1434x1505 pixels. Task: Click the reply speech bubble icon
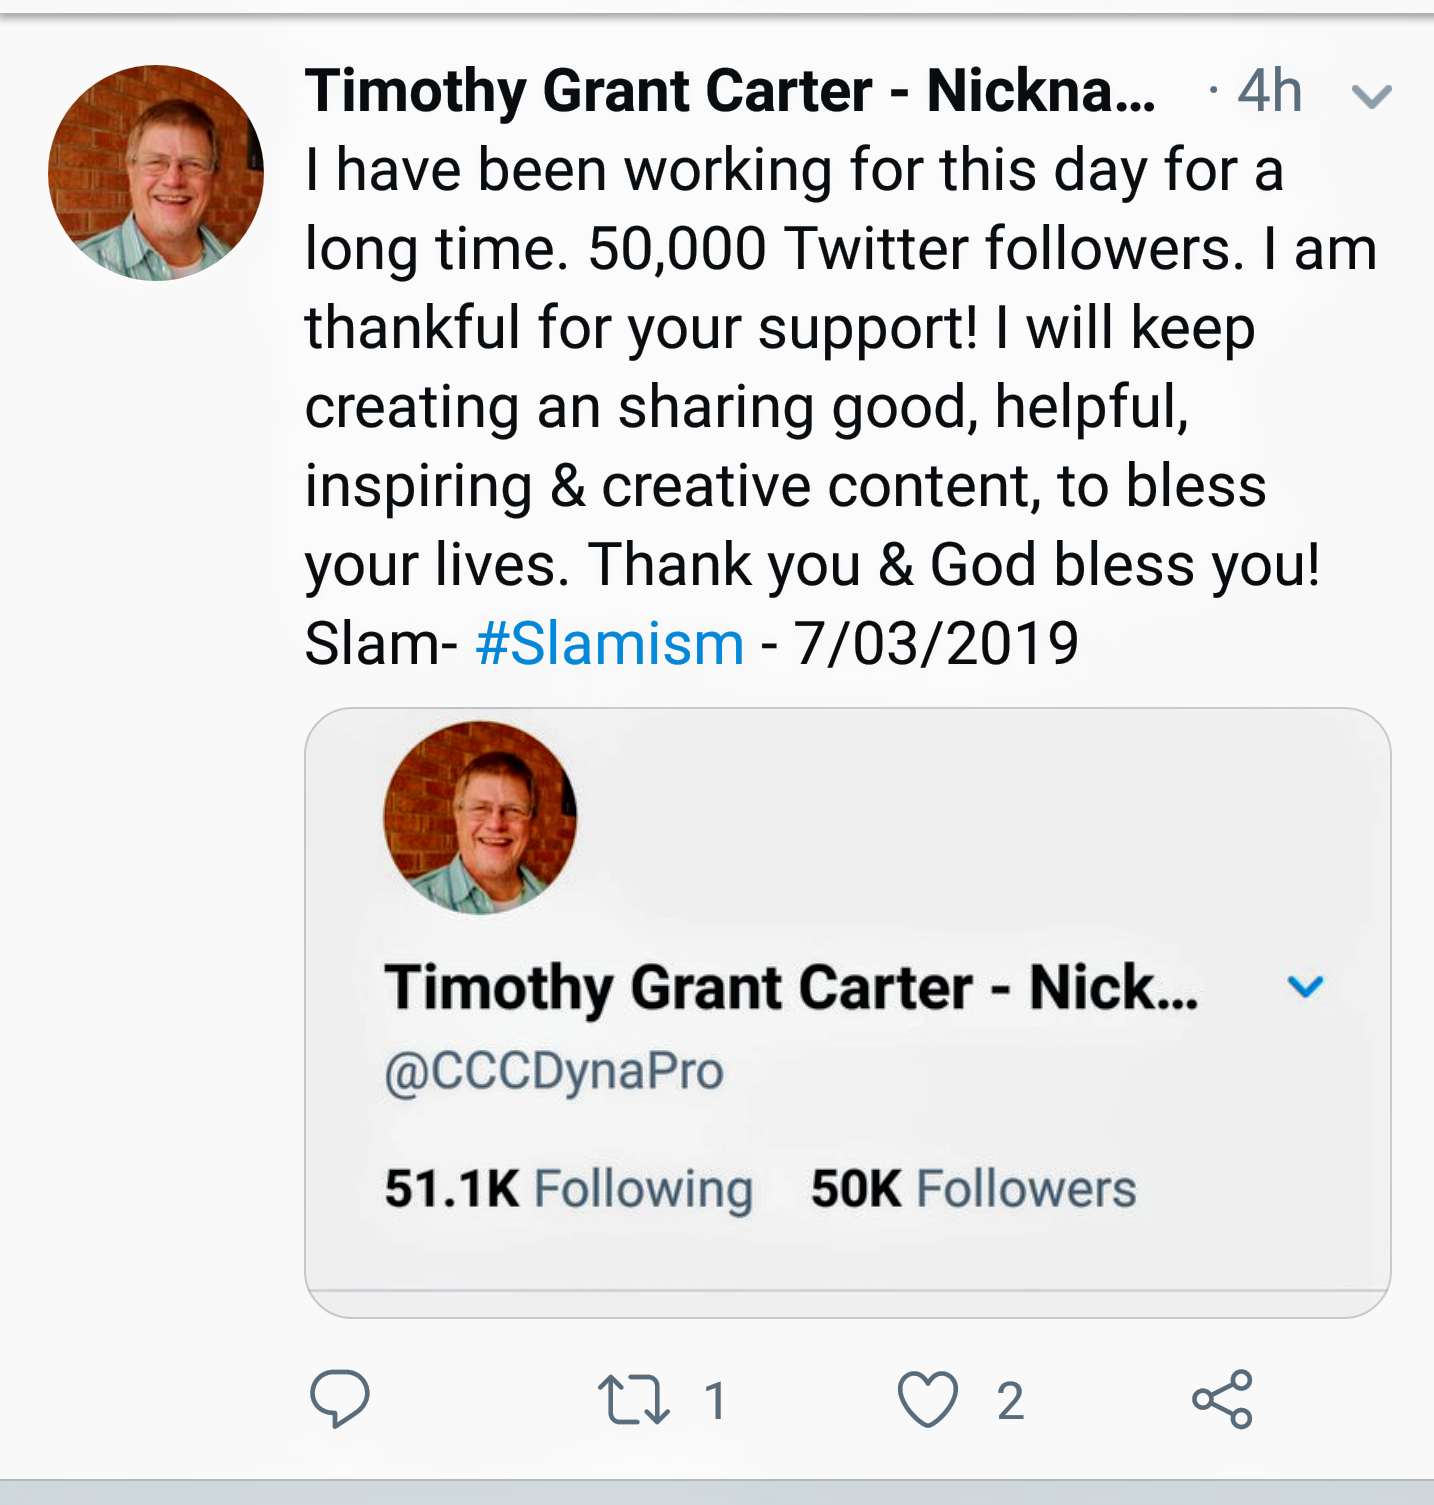click(340, 1399)
